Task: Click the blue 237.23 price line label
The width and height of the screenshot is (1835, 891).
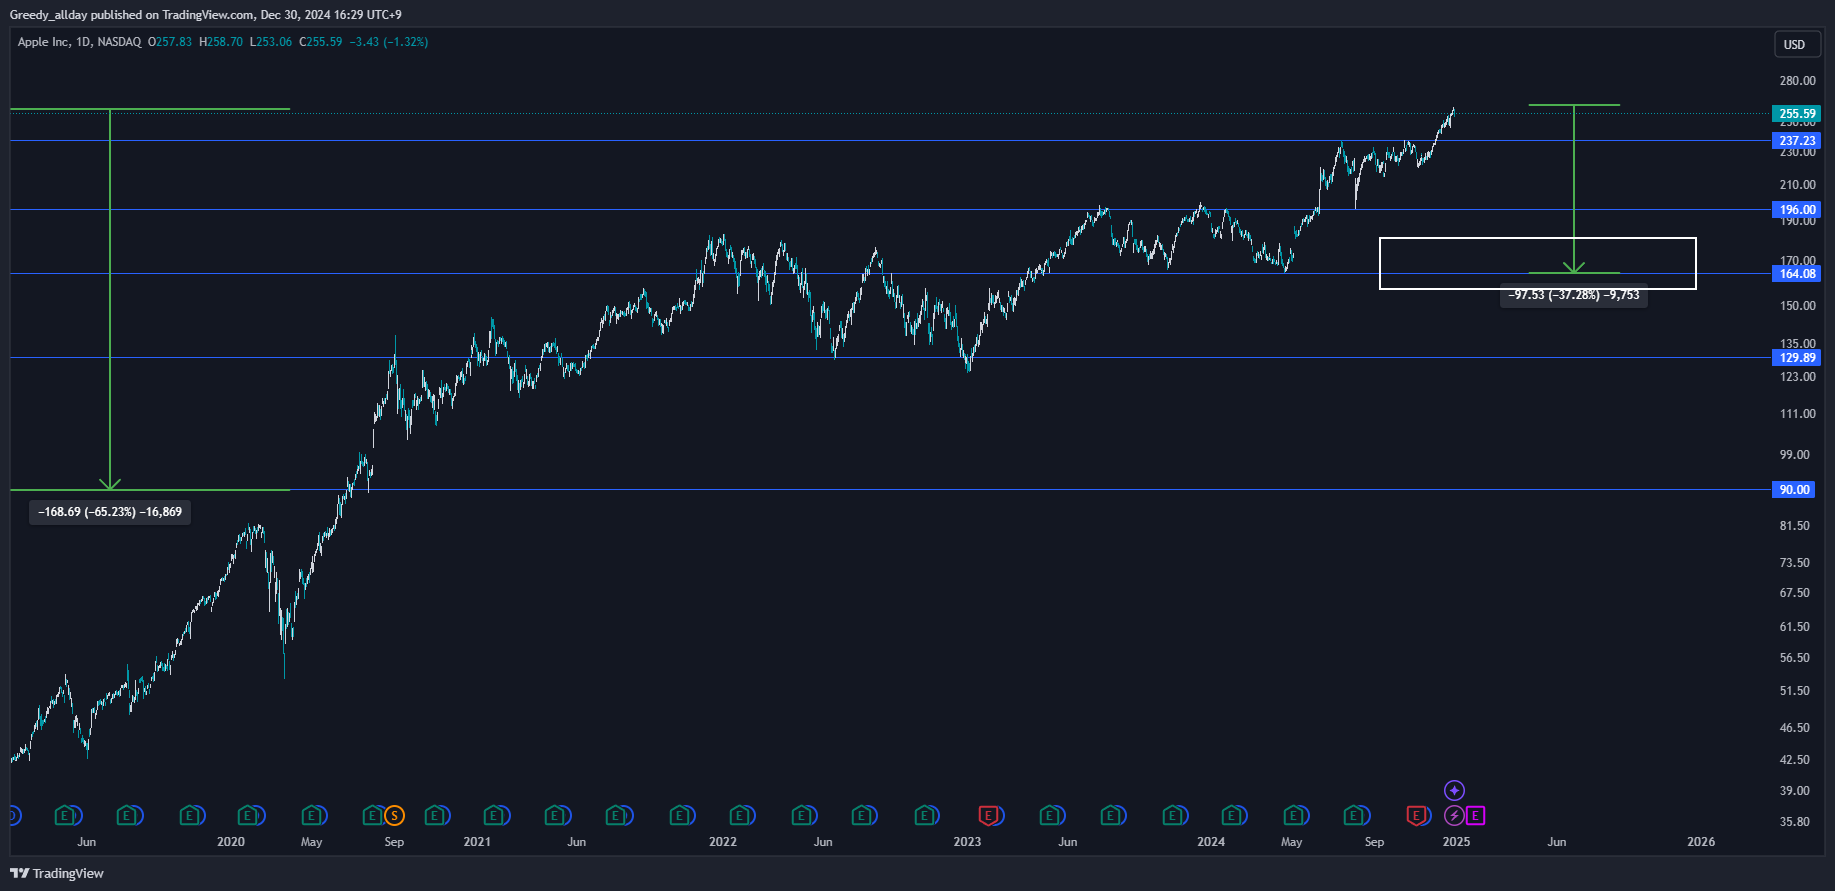Action: (1796, 141)
